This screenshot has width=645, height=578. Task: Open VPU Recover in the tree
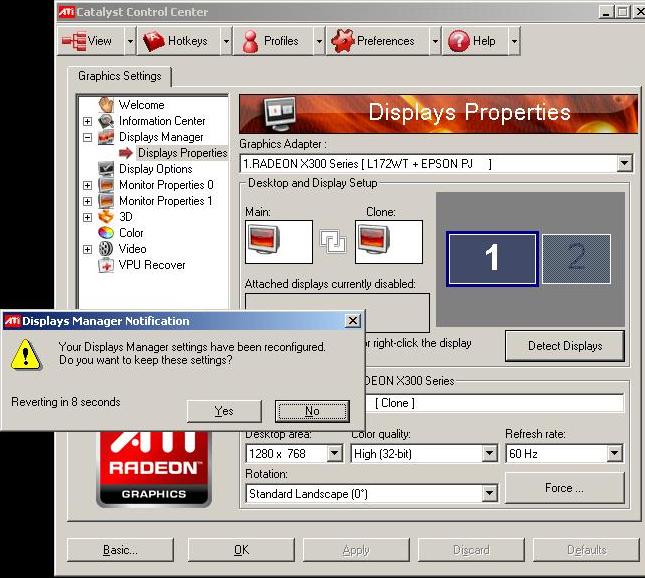pos(152,265)
